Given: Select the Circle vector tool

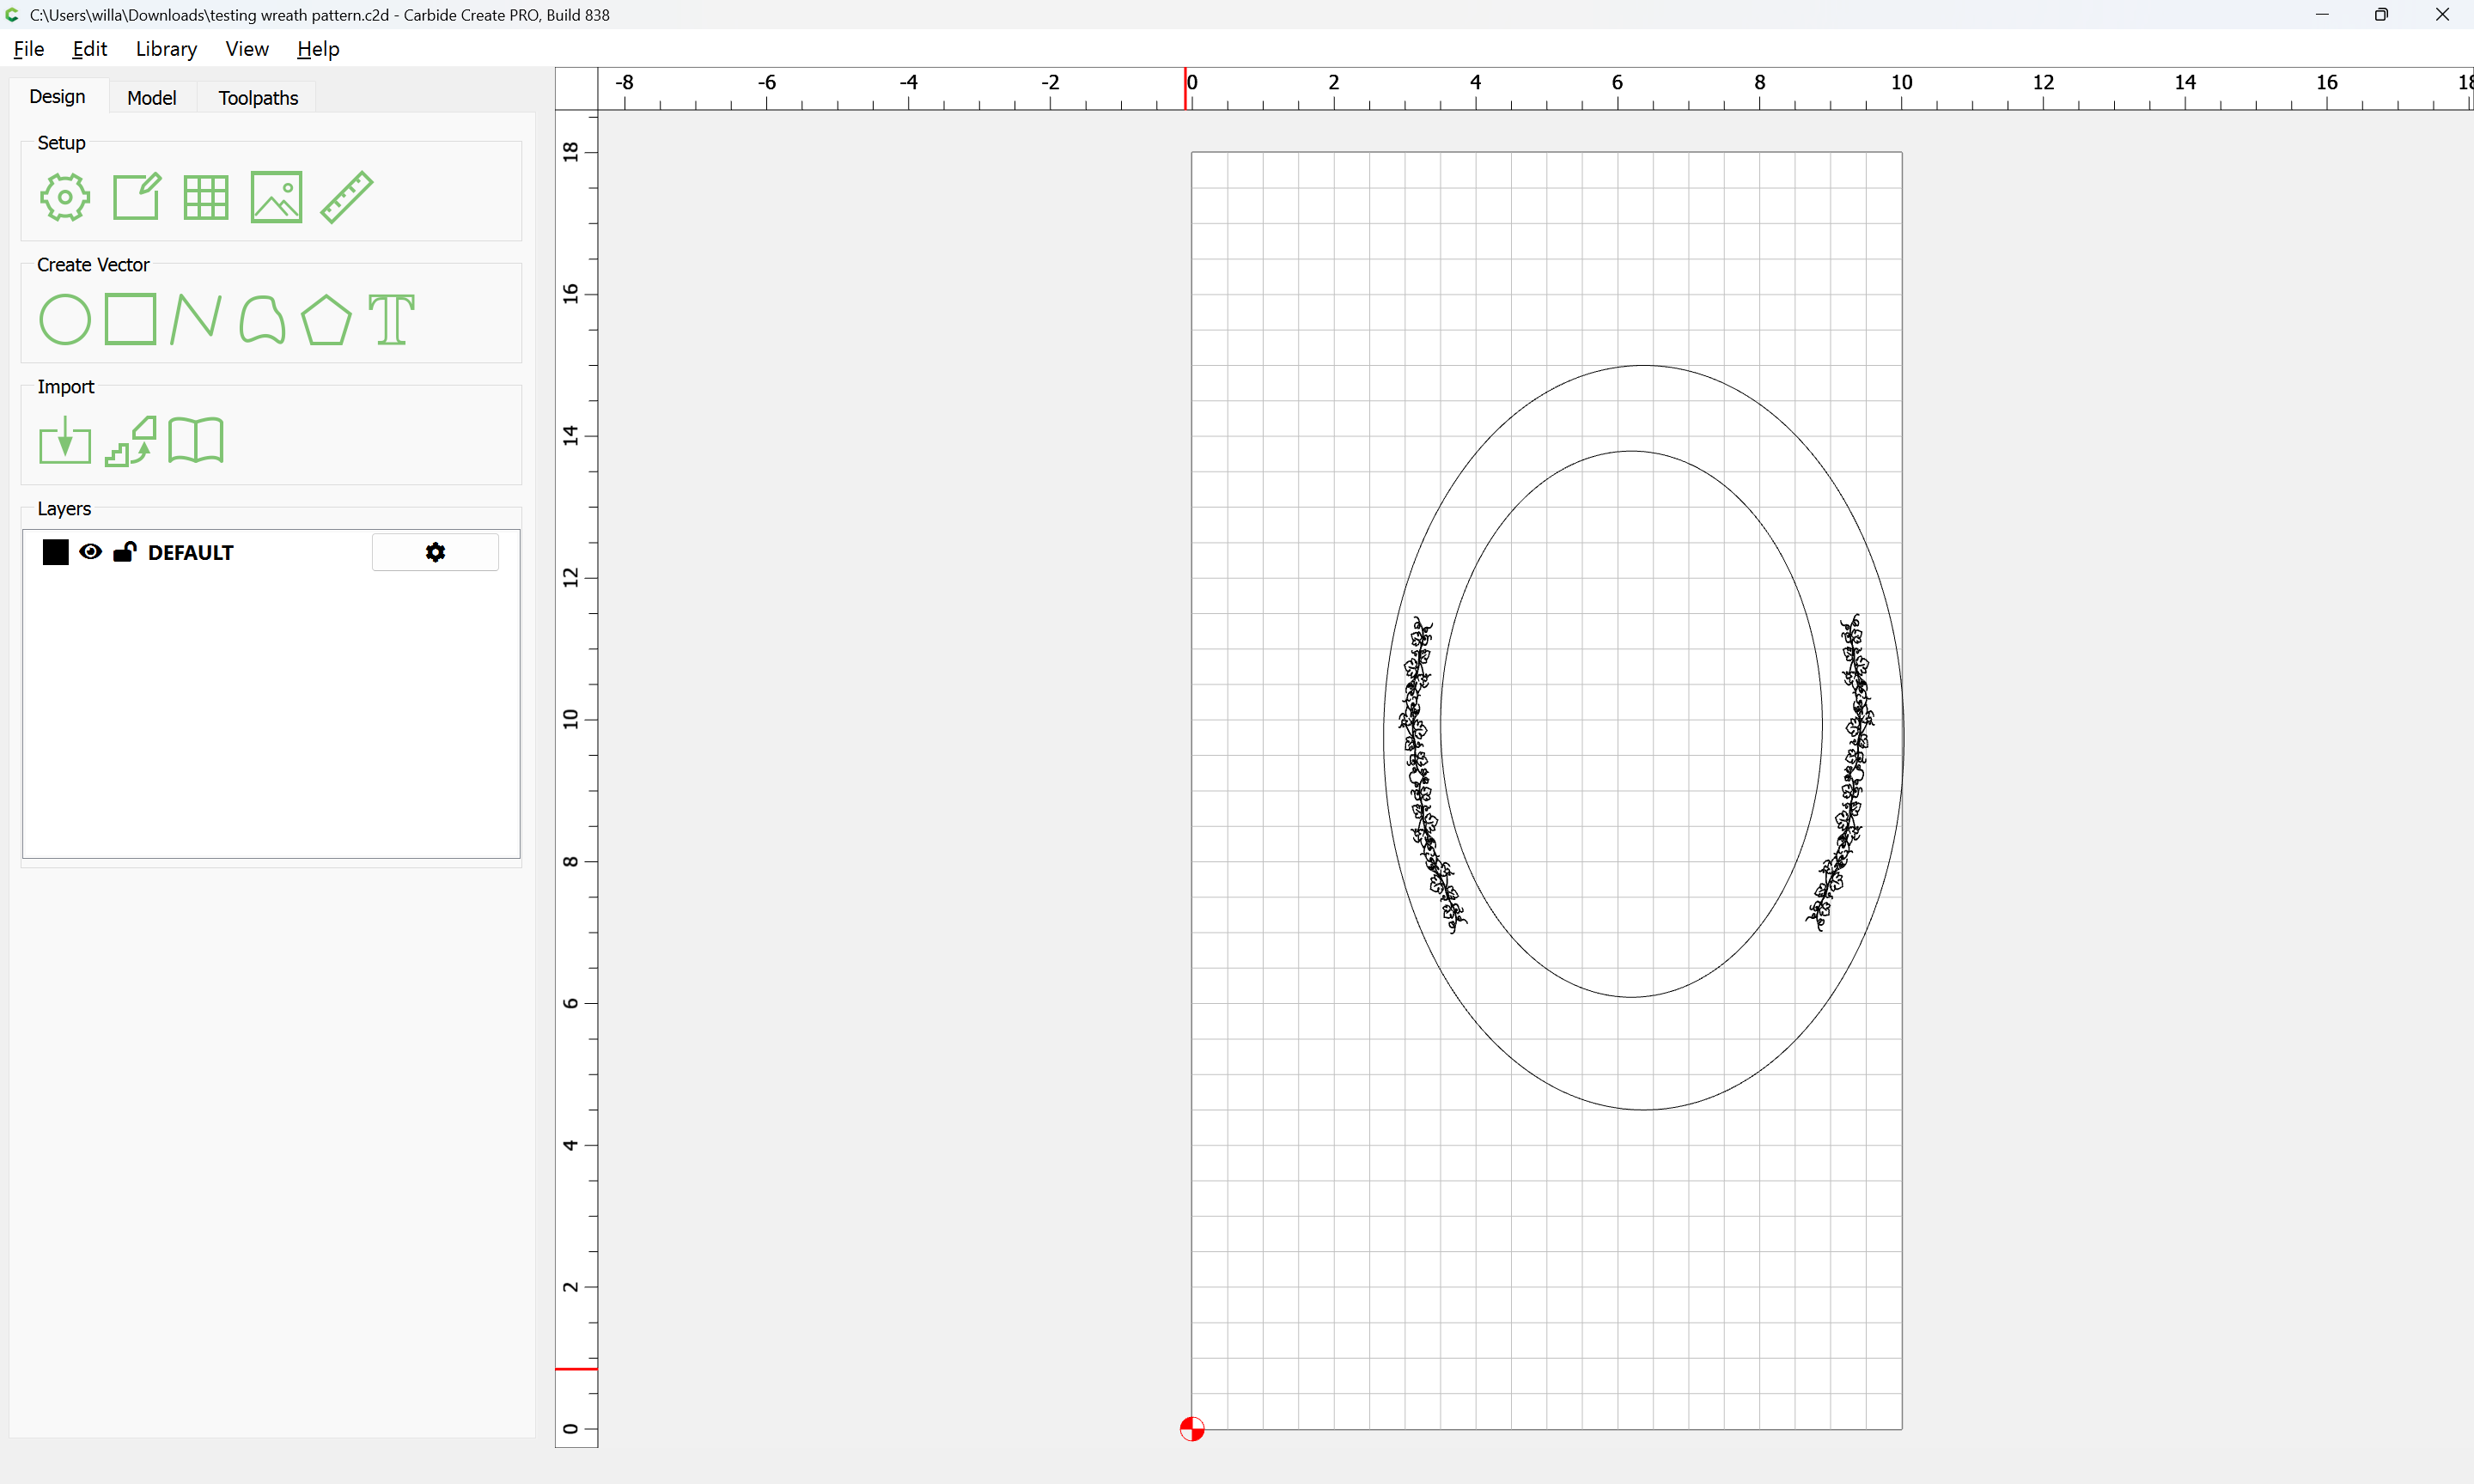Looking at the screenshot, I should click(65, 320).
